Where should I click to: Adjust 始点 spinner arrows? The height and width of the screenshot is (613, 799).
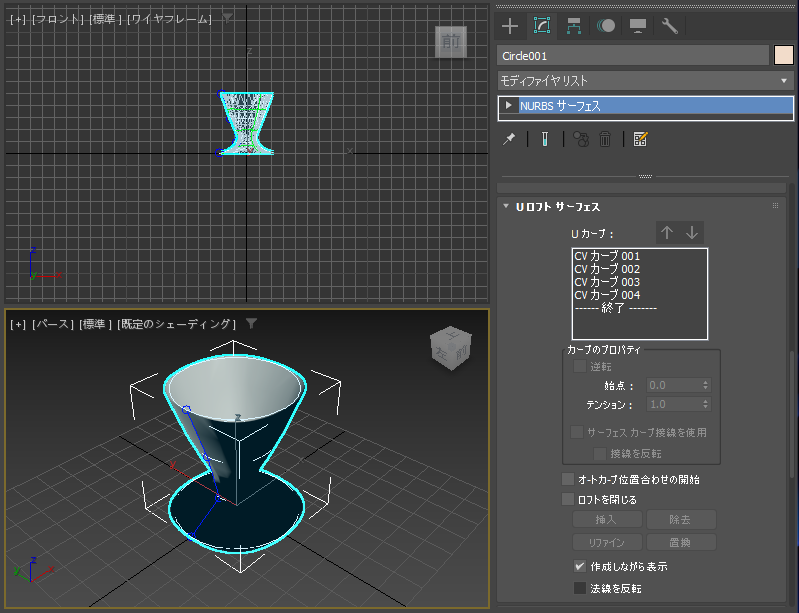coord(706,385)
